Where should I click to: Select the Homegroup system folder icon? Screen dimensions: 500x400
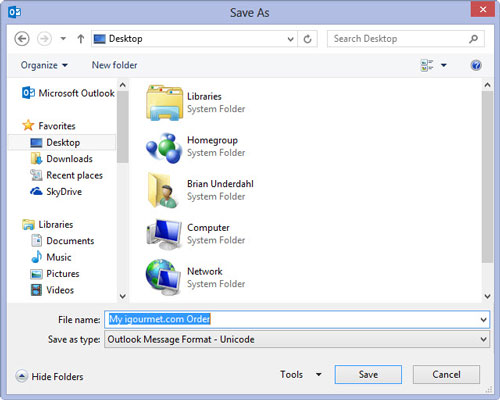[164, 147]
